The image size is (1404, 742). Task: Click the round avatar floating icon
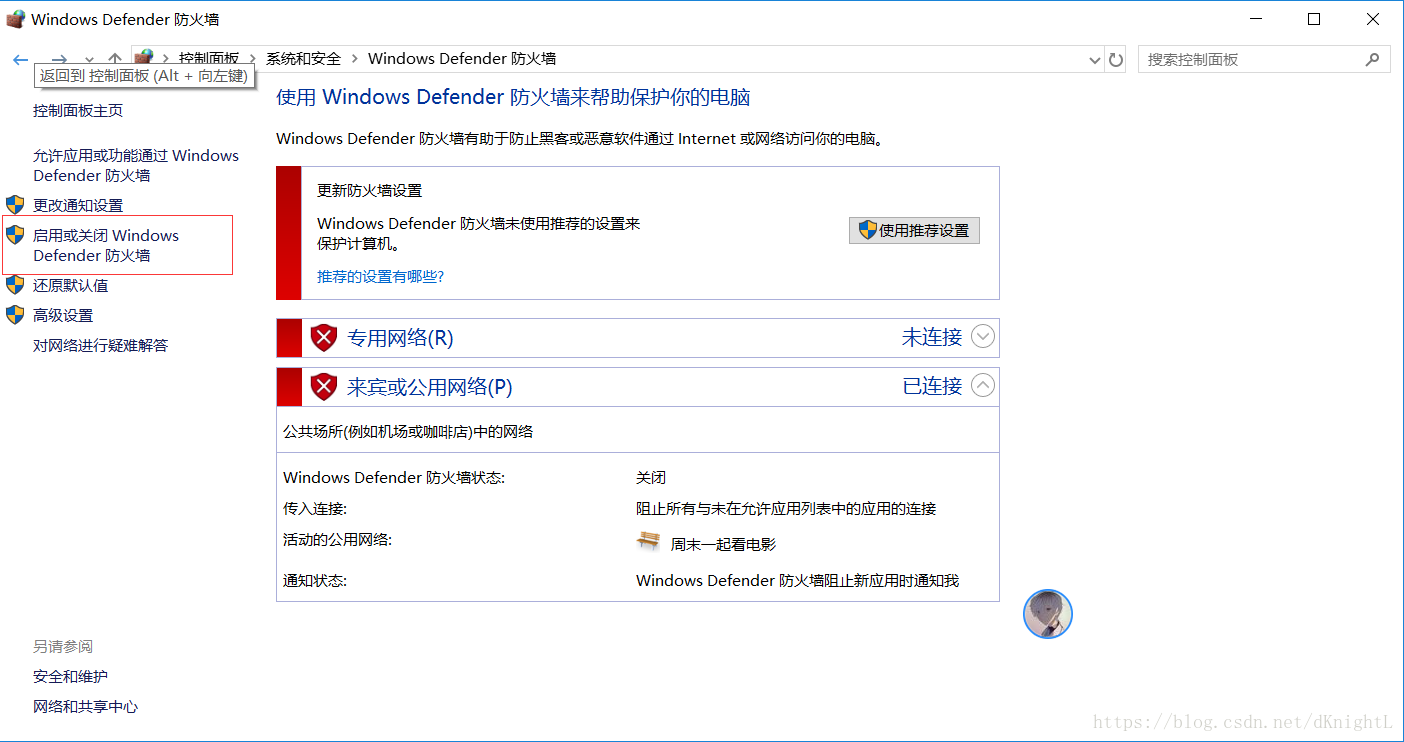coord(1048,614)
